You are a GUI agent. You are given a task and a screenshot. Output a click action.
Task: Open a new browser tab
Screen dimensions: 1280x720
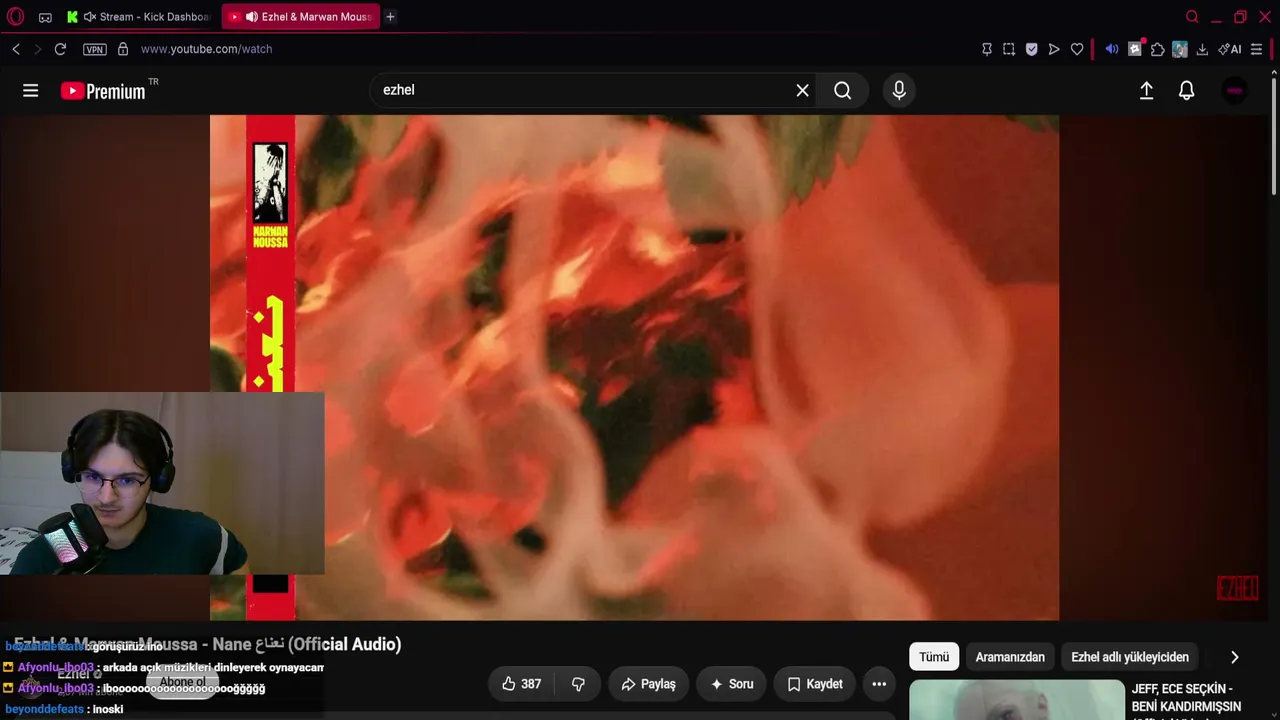[390, 17]
